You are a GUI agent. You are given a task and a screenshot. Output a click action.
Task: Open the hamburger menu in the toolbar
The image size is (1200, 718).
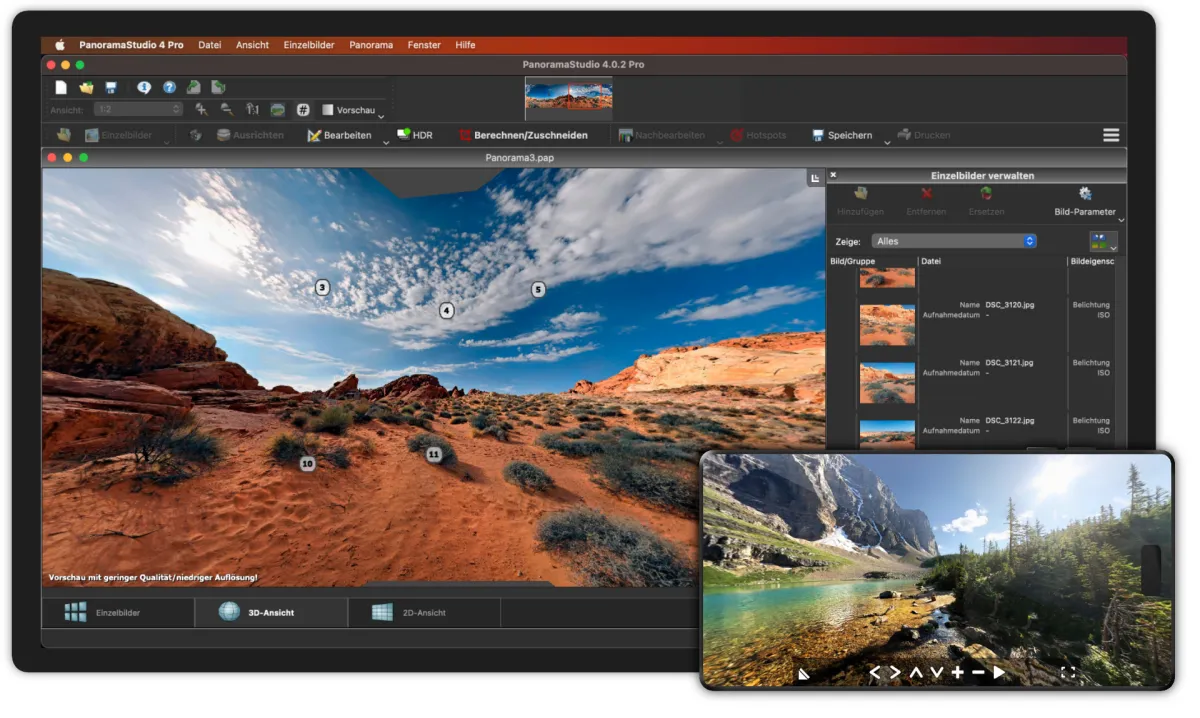point(1110,135)
